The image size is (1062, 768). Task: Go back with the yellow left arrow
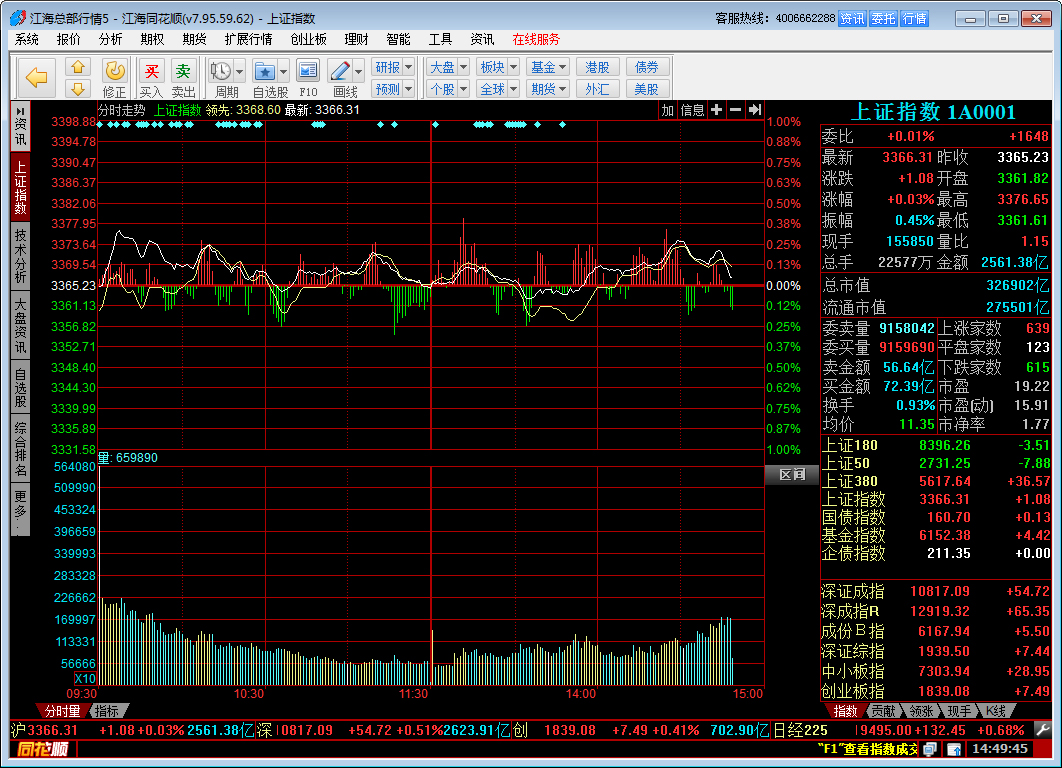(36, 77)
